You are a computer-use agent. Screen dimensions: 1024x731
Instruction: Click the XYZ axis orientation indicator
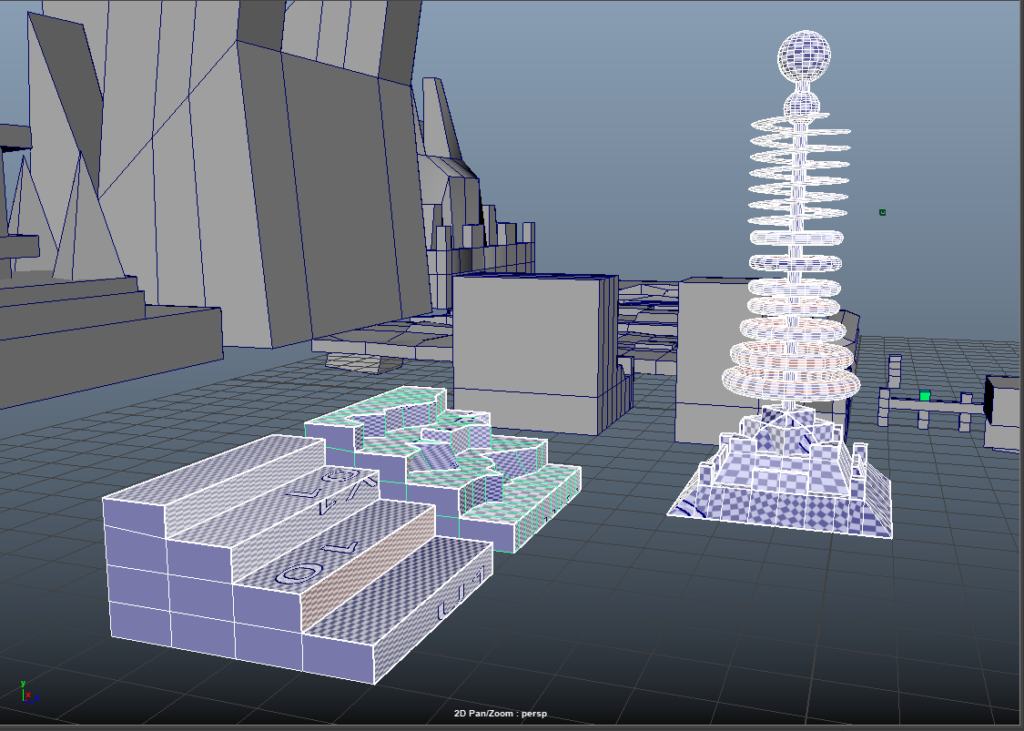tap(25, 690)
